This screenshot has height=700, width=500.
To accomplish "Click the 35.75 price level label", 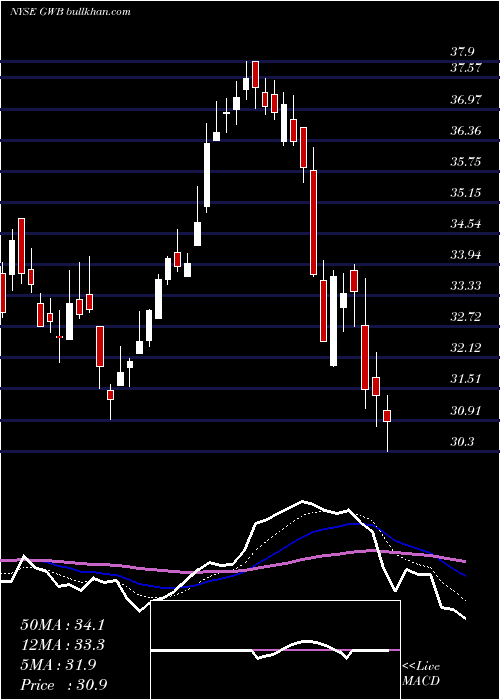I will click(x=466, y=162).
